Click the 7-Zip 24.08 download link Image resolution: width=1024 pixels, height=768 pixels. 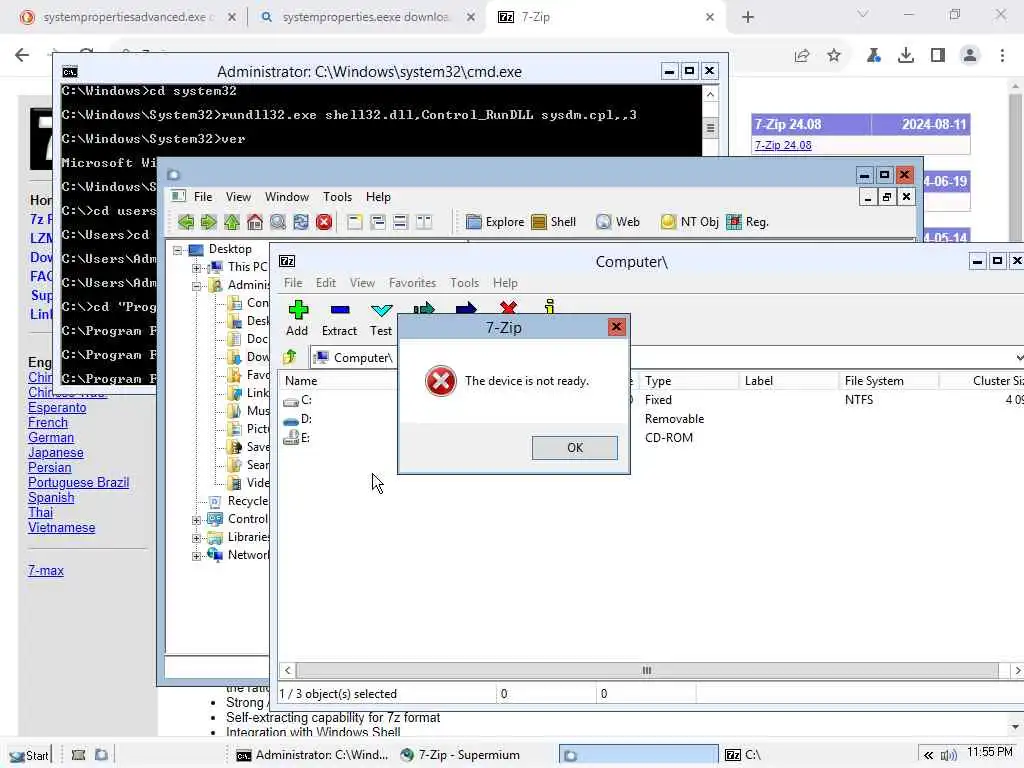click(783, 145)
